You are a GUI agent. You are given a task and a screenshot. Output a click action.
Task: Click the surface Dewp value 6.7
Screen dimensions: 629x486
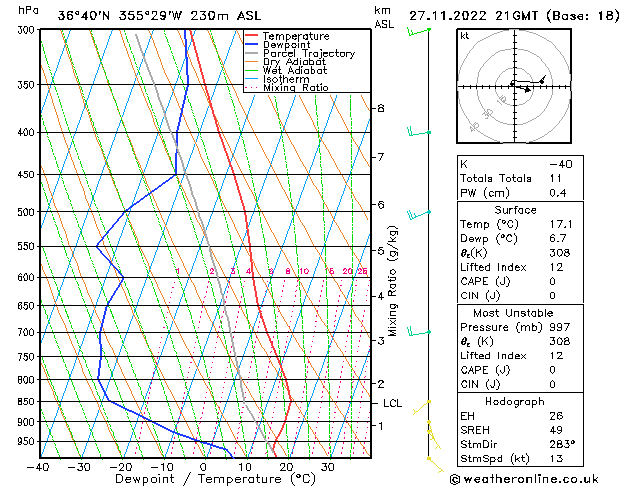point(558,239)
